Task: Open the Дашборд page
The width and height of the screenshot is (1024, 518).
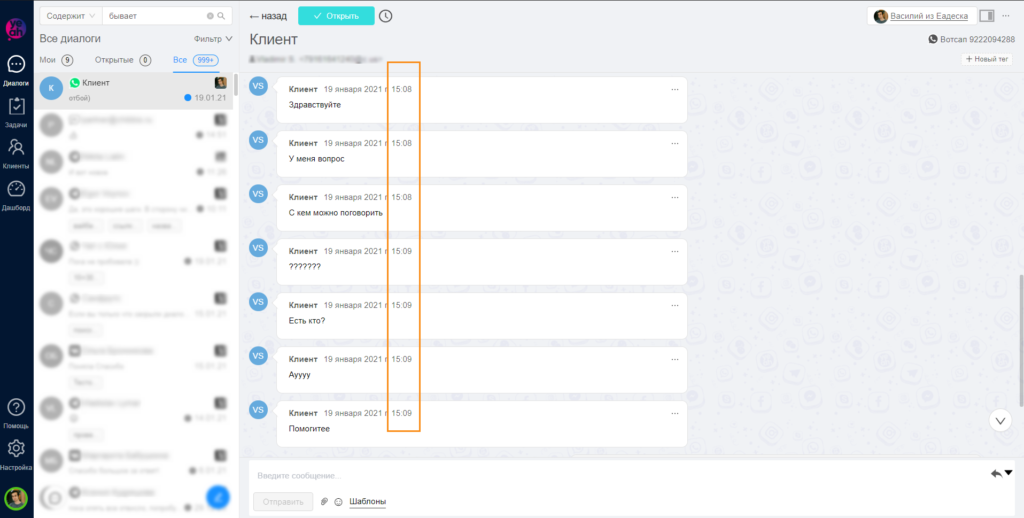Action: point(16,194)
